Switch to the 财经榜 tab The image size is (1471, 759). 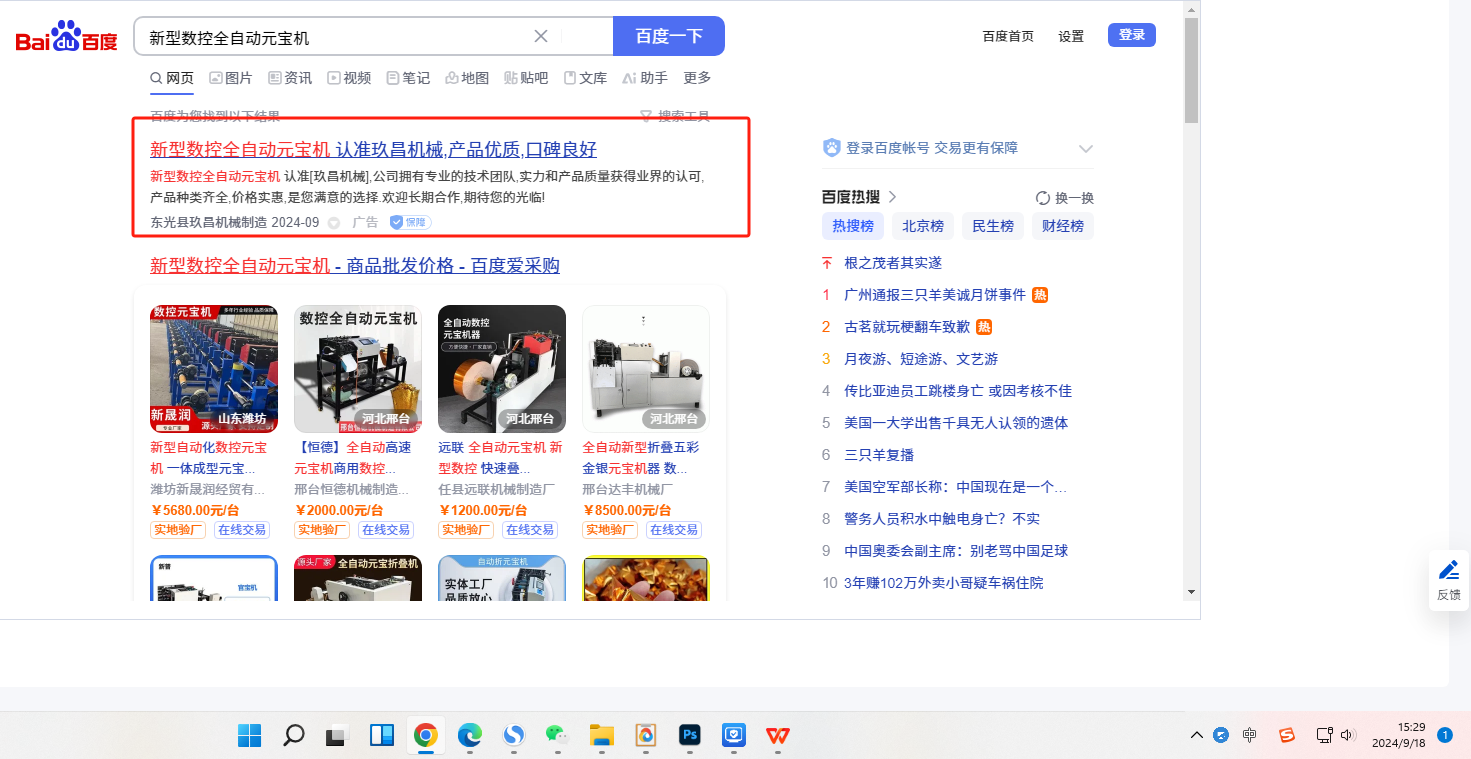pyautogui.click(x=1063, y=226)
